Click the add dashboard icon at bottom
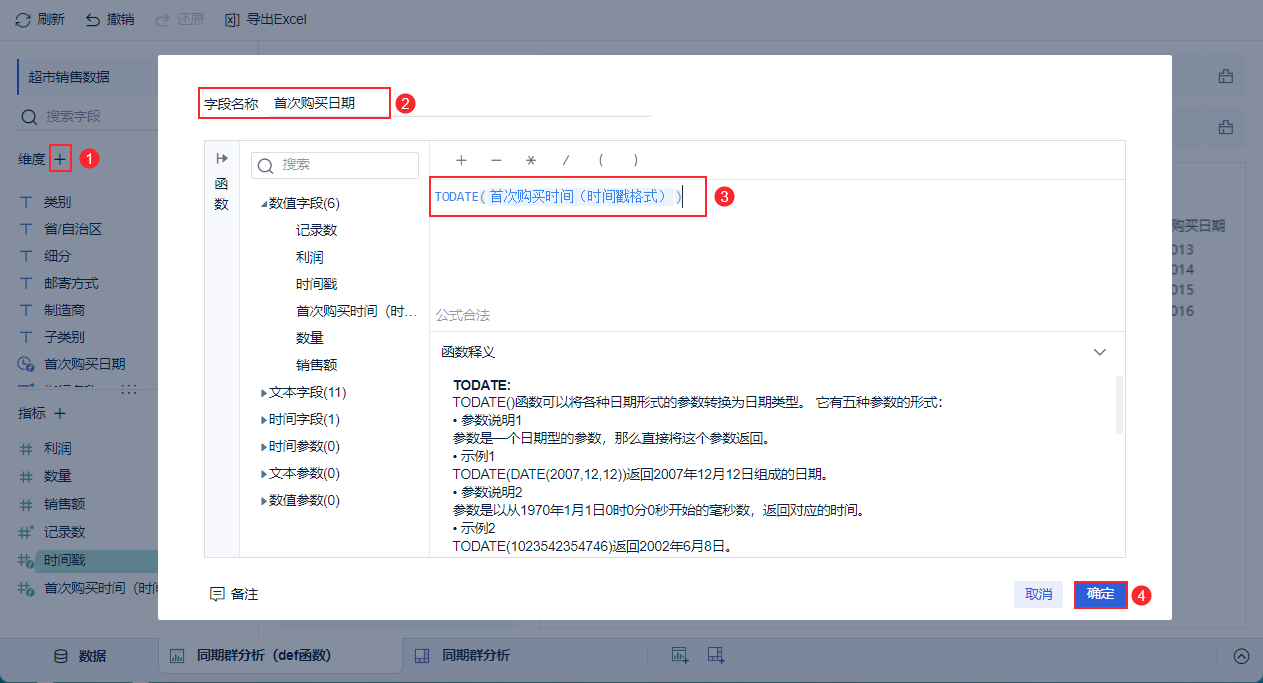The image size is (1263, 683). tap(715, 656)
